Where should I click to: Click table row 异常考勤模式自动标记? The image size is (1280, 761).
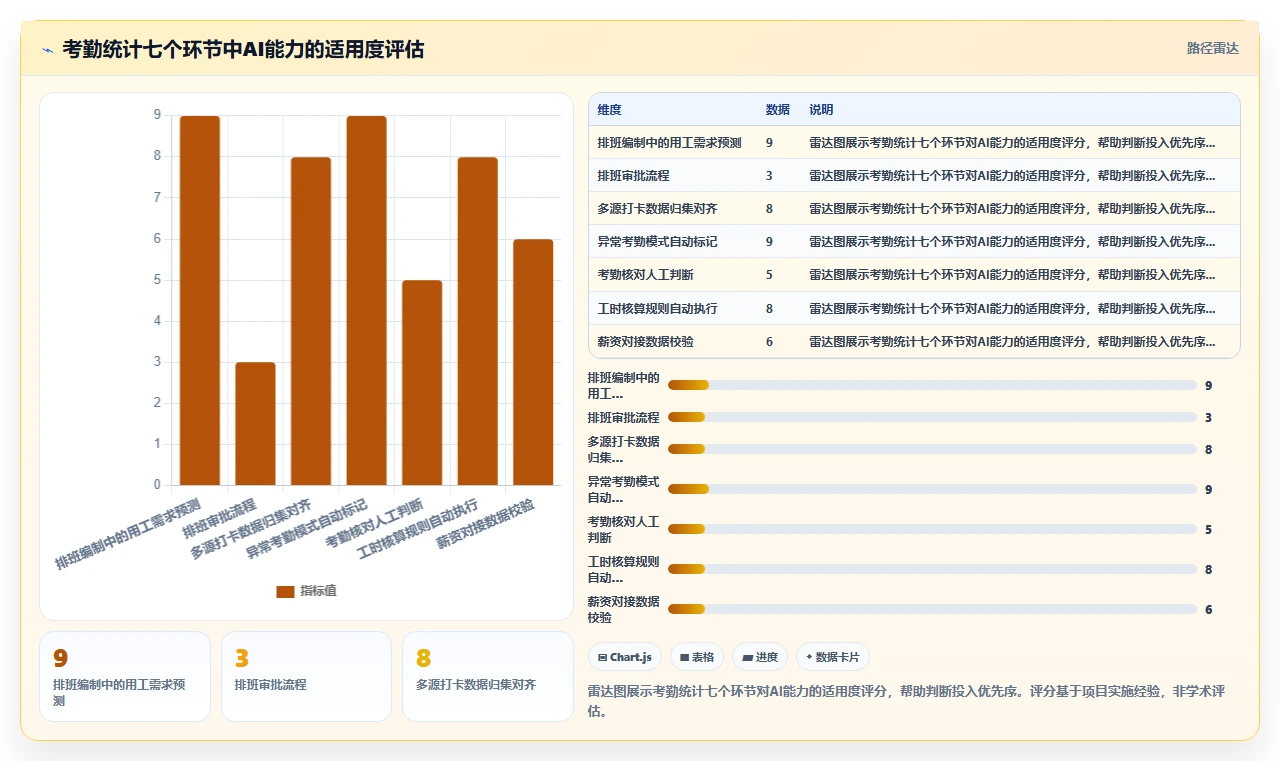click(x=914, y=242)
